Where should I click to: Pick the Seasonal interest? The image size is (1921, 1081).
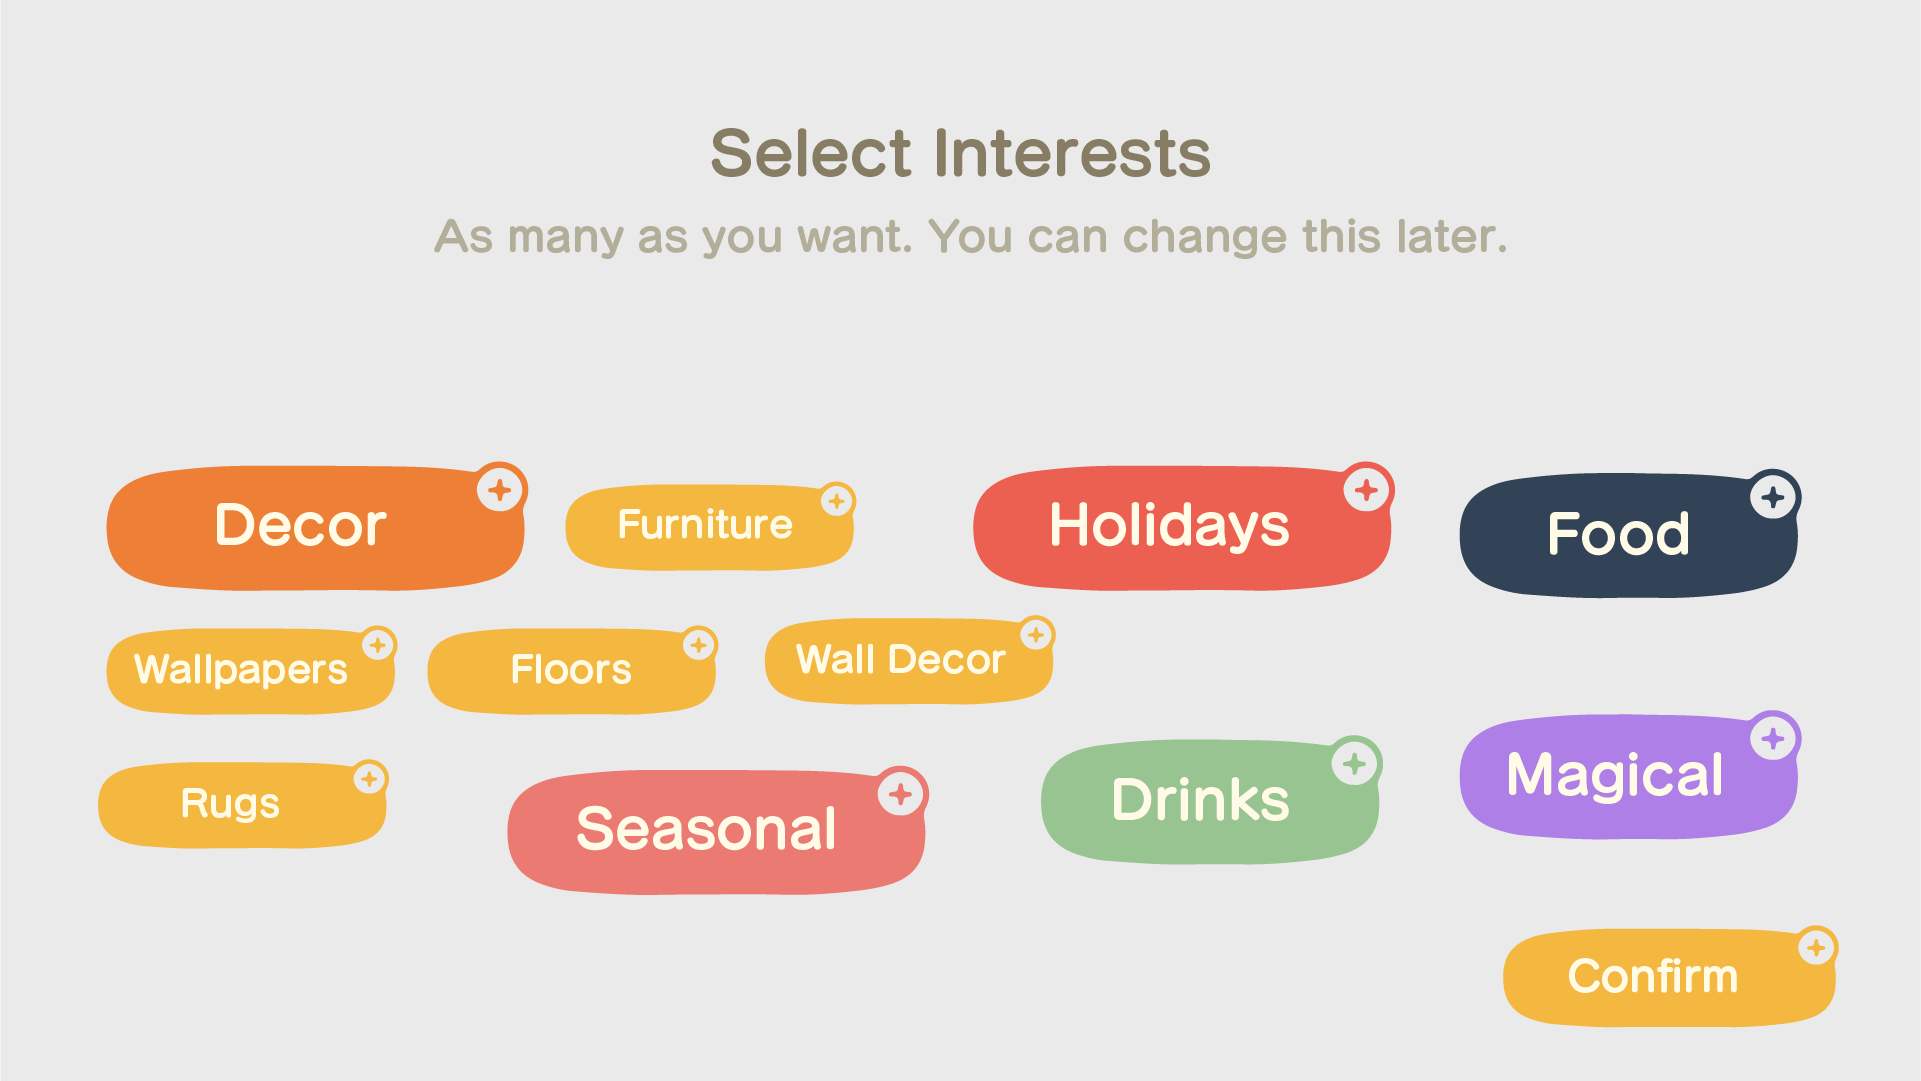click(x=716, y=832)
